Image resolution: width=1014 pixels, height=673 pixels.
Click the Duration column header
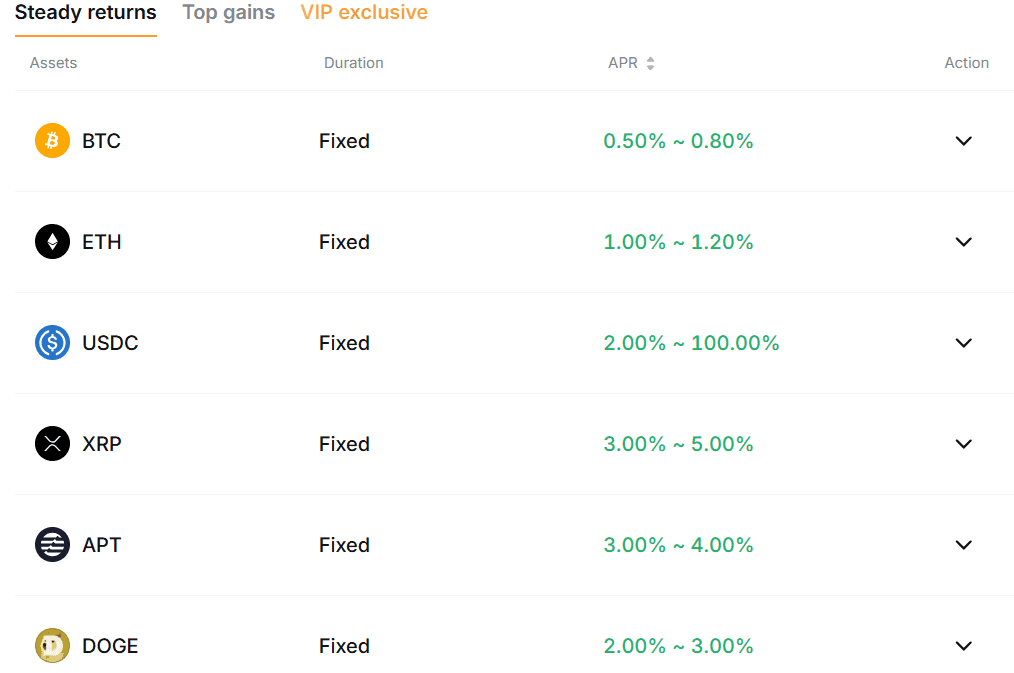[353, 63]
